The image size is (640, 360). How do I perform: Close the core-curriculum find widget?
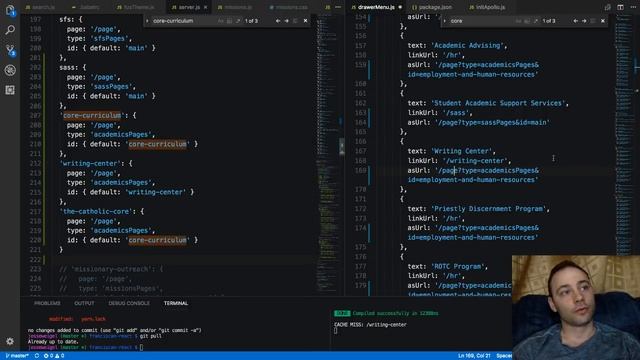(305, 21)
